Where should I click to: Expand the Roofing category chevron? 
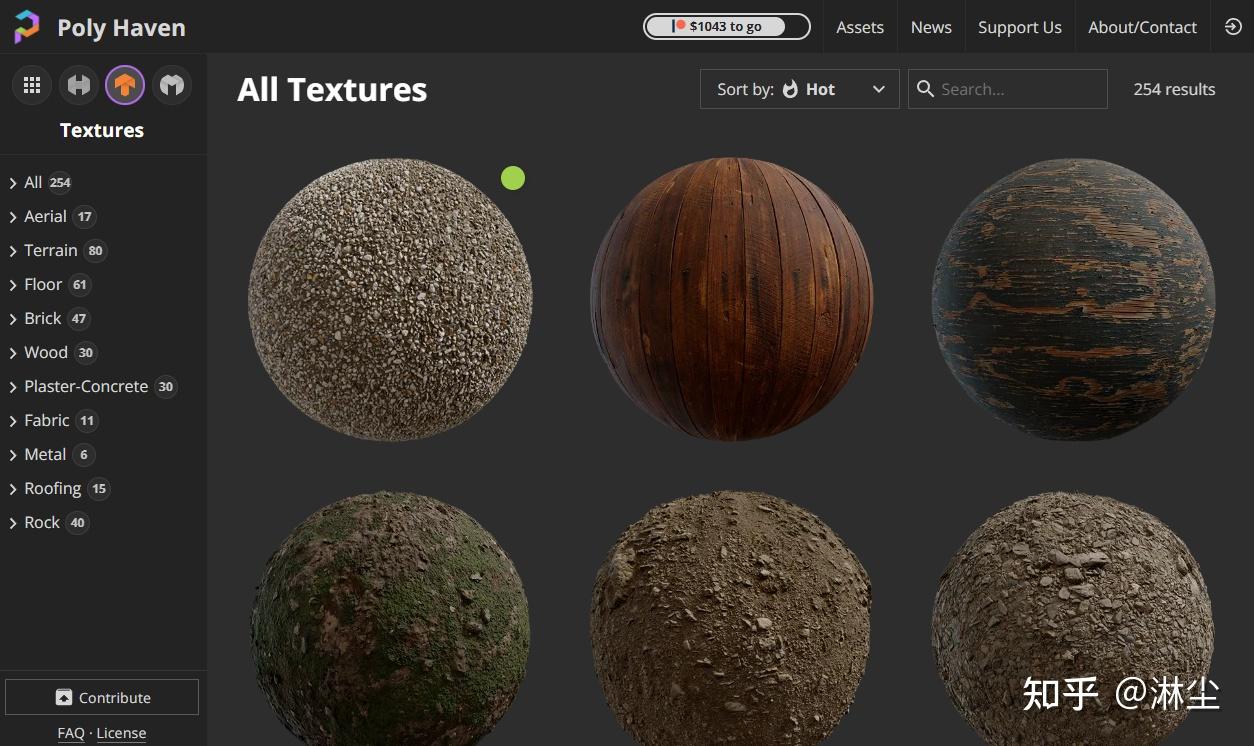[13, 489]
